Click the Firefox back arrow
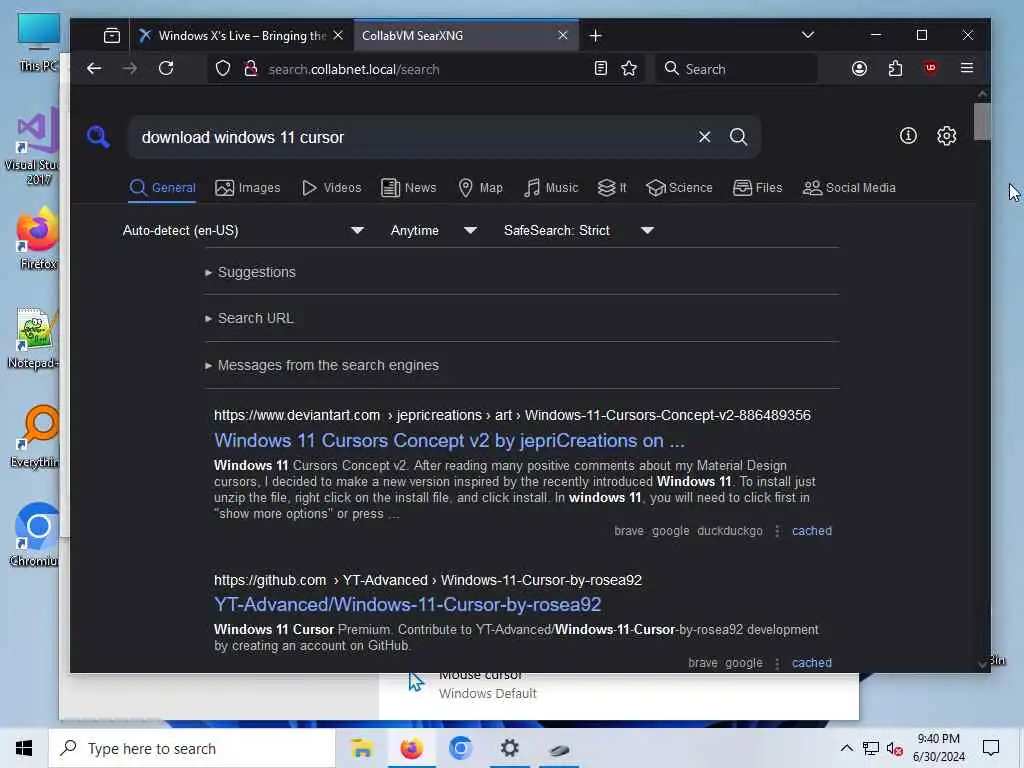This screenshot has height=768, width=1024. coord(94,69)
